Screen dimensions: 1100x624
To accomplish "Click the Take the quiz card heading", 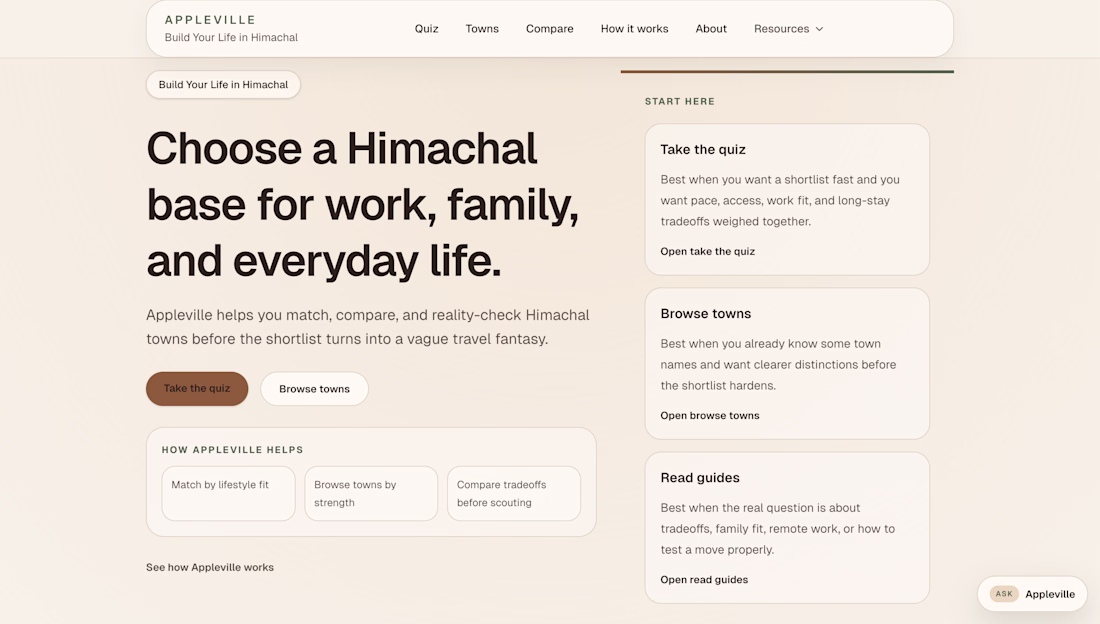I will click(x=703, y=150).
